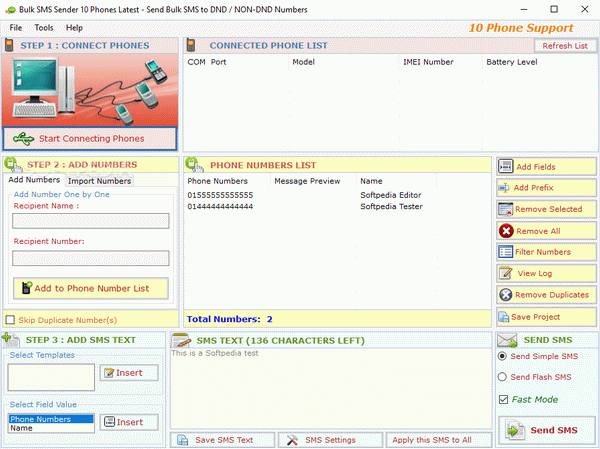Click the USB icon on Start Connecting Phones
Viewport: 600px width, 449px height.
click(23, 139)
